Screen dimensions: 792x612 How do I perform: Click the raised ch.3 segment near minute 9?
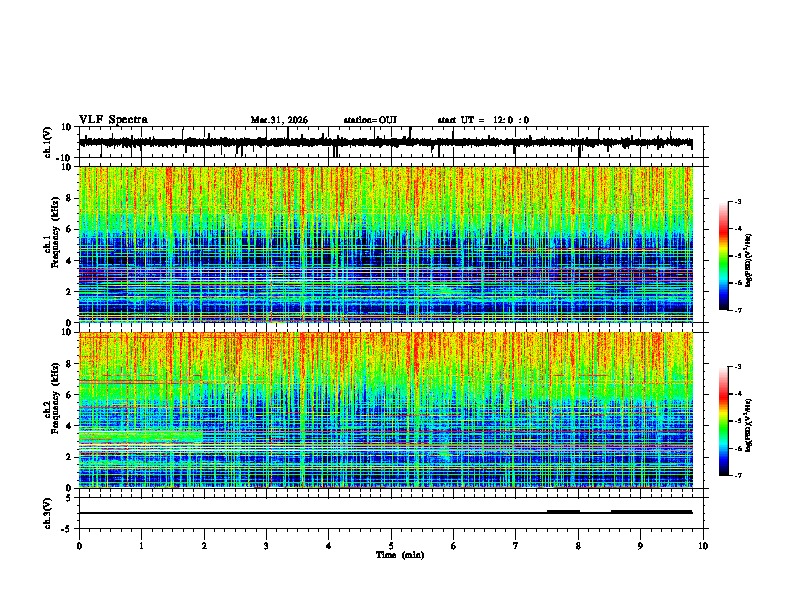pyautogui.click(x=652, y=512)
